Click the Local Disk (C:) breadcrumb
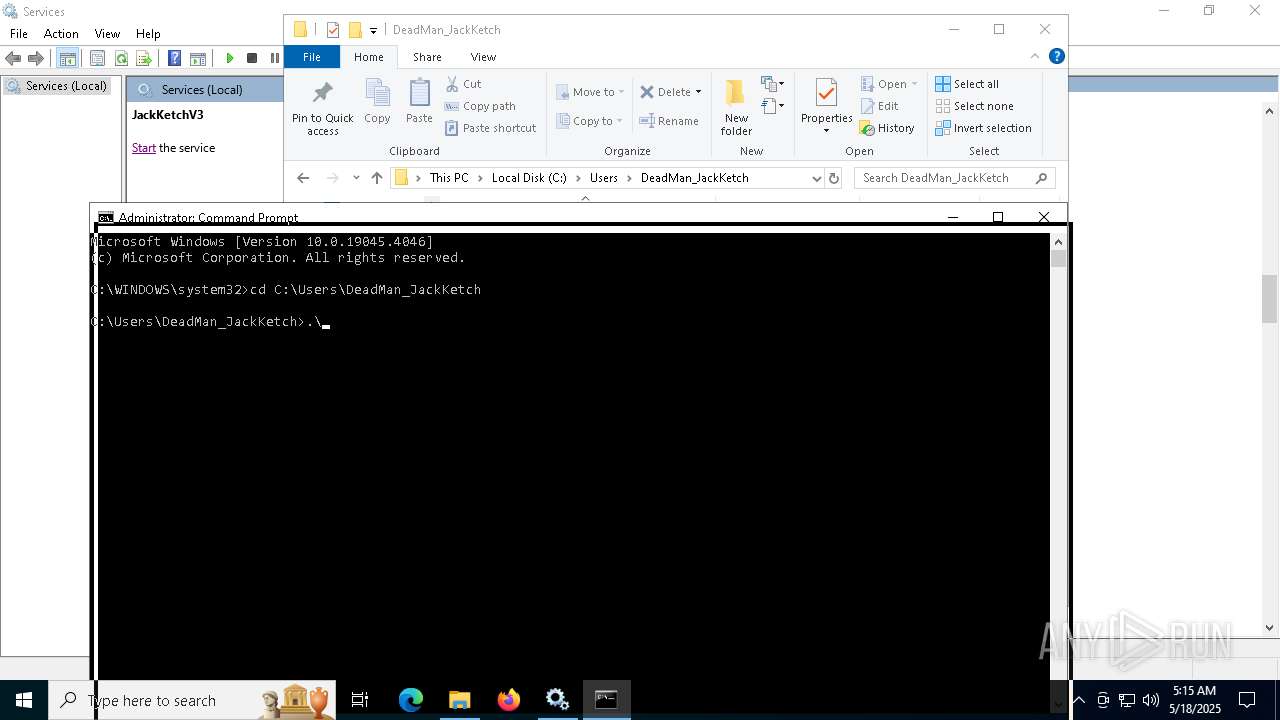Screen dimensions: 1280x720 coord(529,178)
